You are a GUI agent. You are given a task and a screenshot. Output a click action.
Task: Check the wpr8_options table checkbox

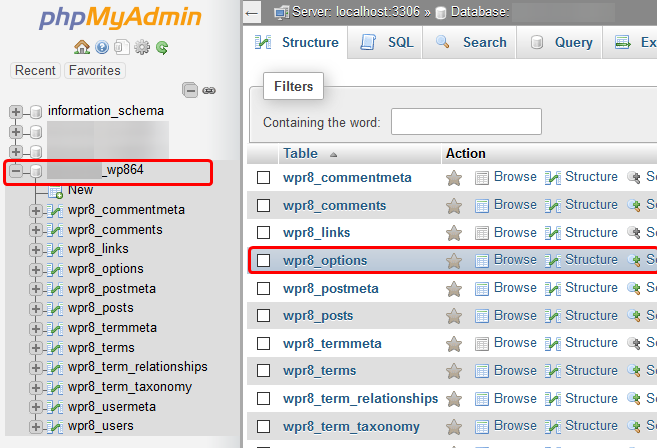(263, 260)
